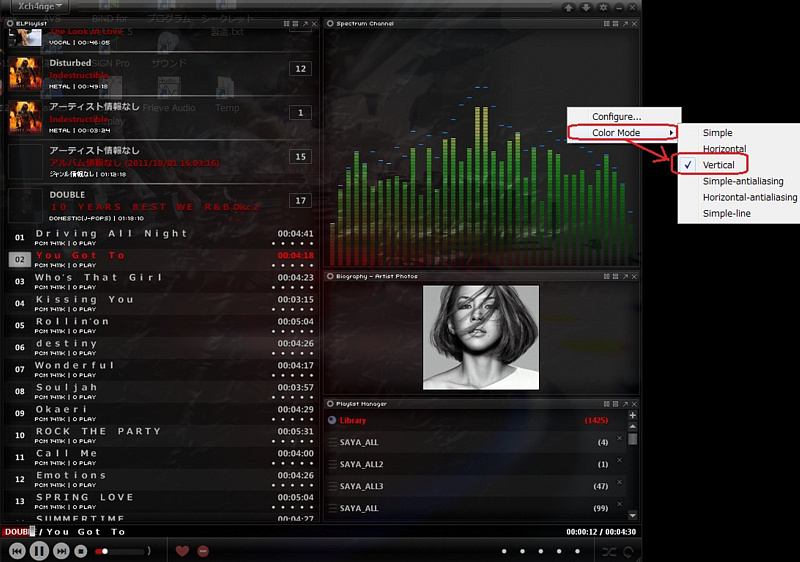Select track 07 Wonderful
Screen dimensions: 800x562
pyautogui.click(x=162, y=369)
